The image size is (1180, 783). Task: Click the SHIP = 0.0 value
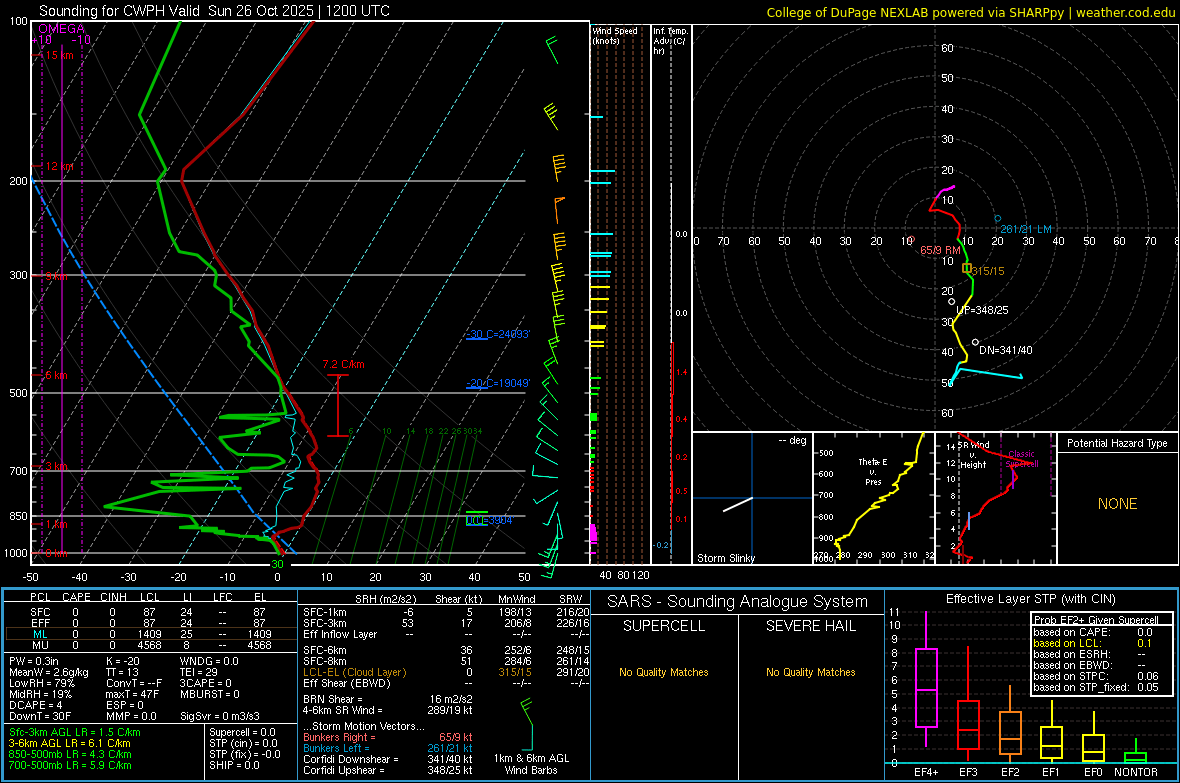234,765
